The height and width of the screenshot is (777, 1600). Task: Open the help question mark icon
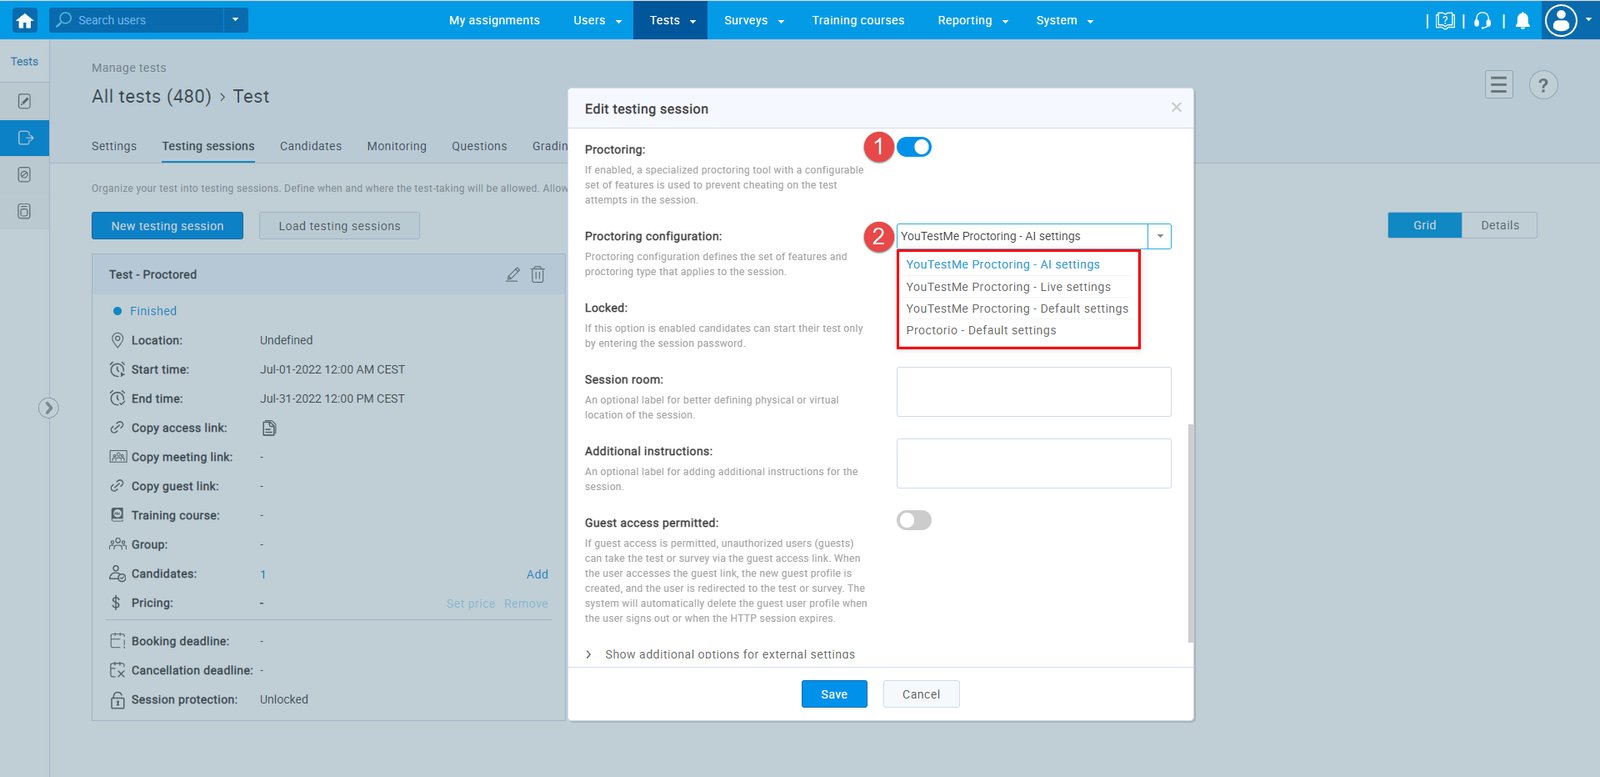click(x=1543, y=86)
